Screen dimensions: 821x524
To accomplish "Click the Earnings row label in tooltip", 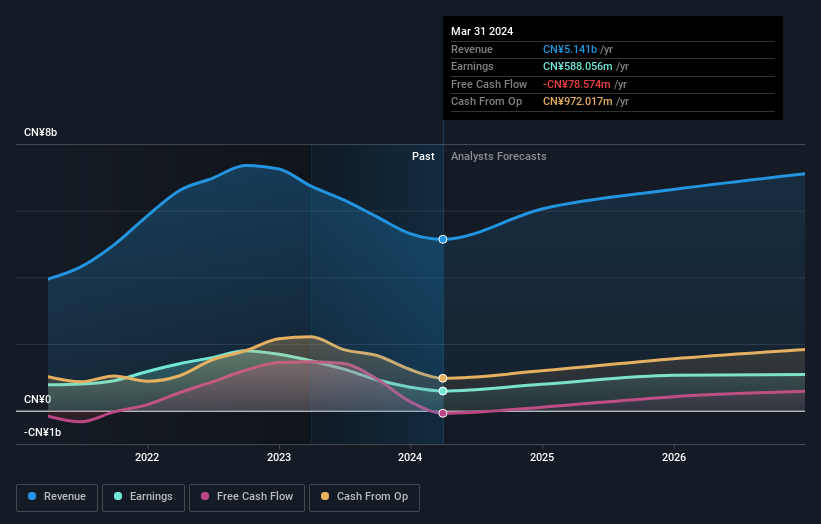I will 472,66.
